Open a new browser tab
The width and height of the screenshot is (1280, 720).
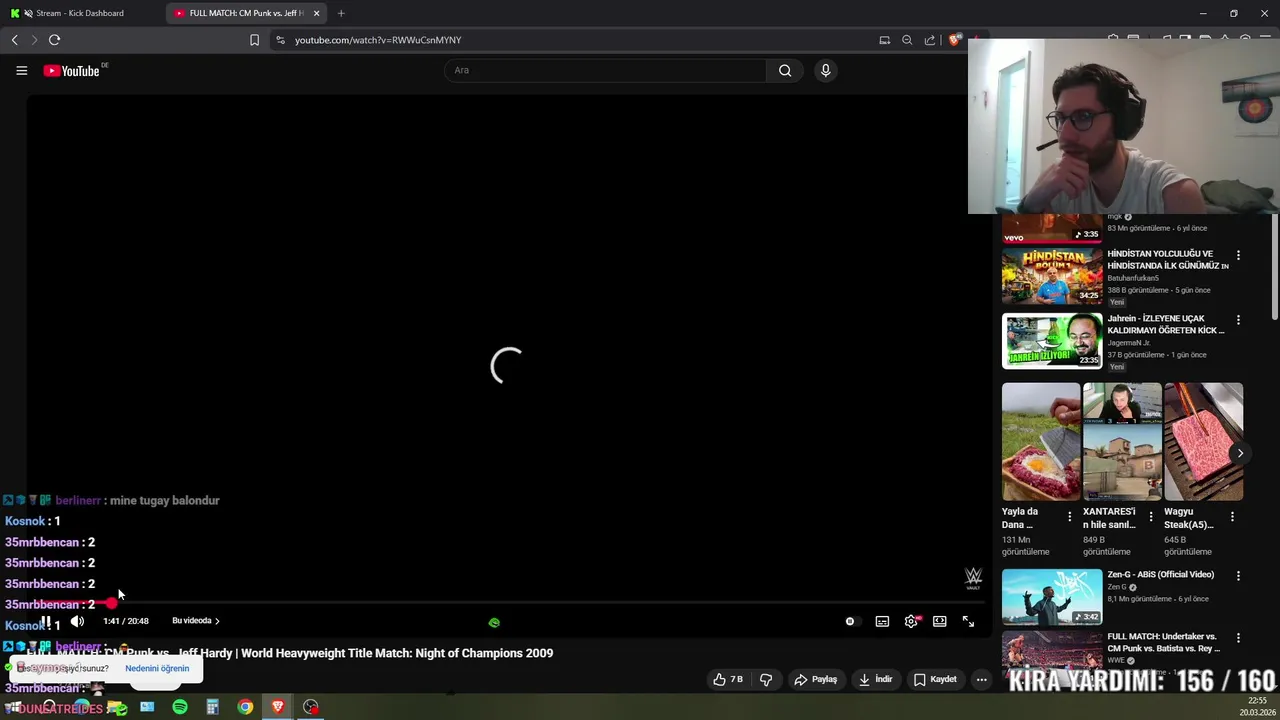[x=341, y=13]
